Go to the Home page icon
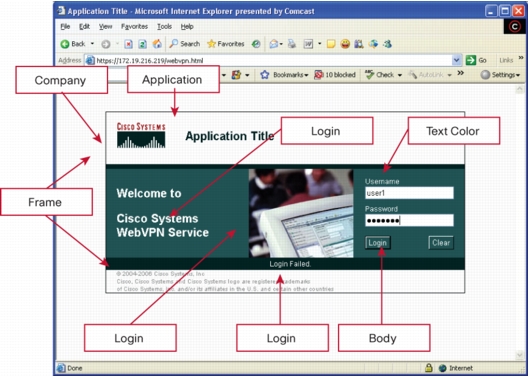 157,44
